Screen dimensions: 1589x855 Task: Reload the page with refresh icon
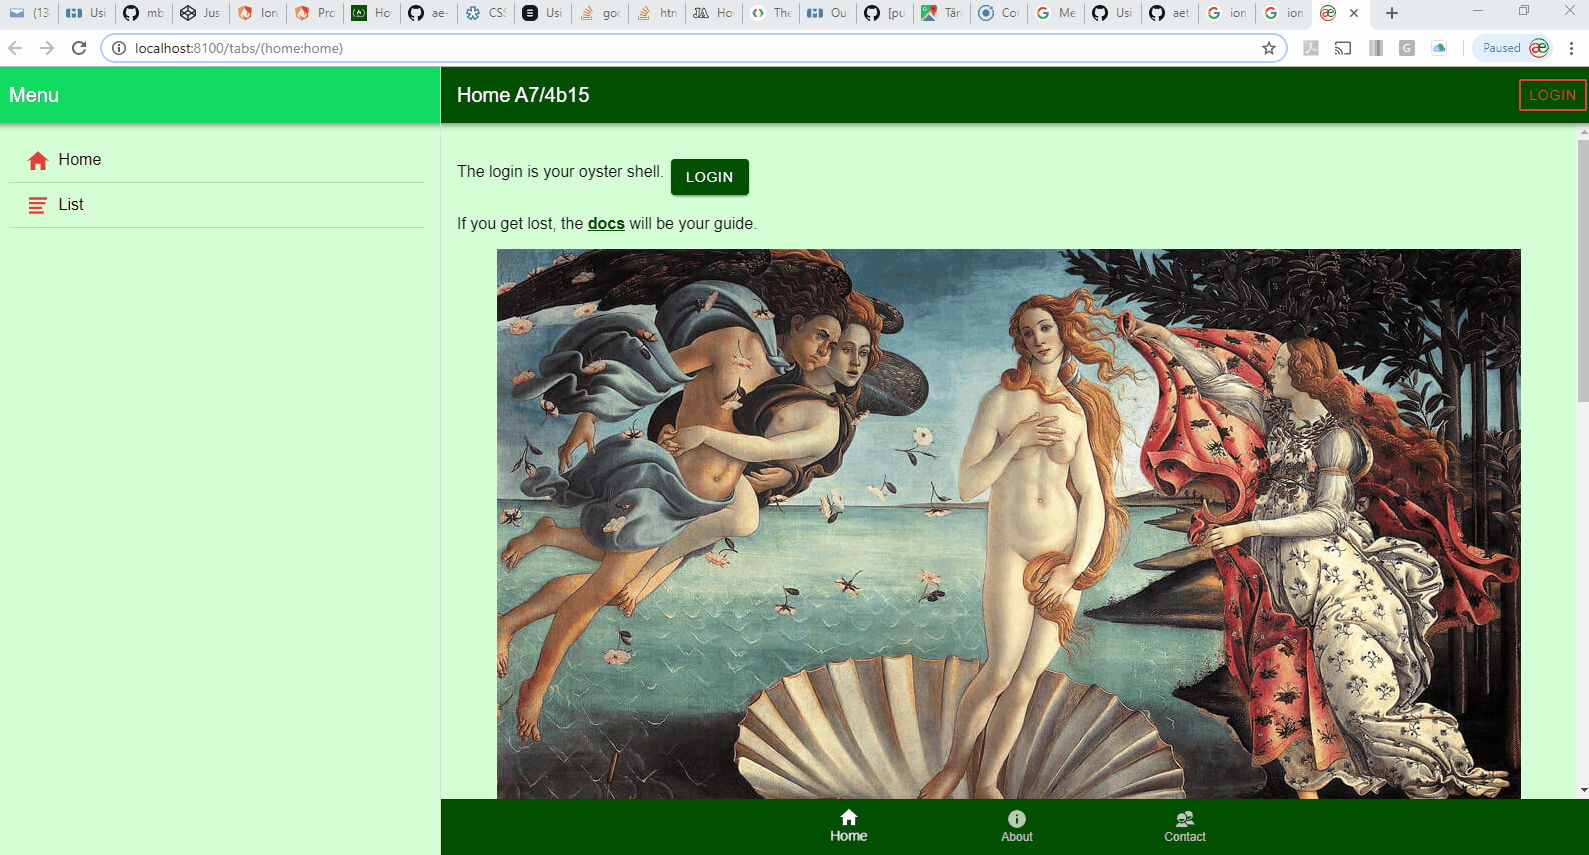tap(79, 48)
